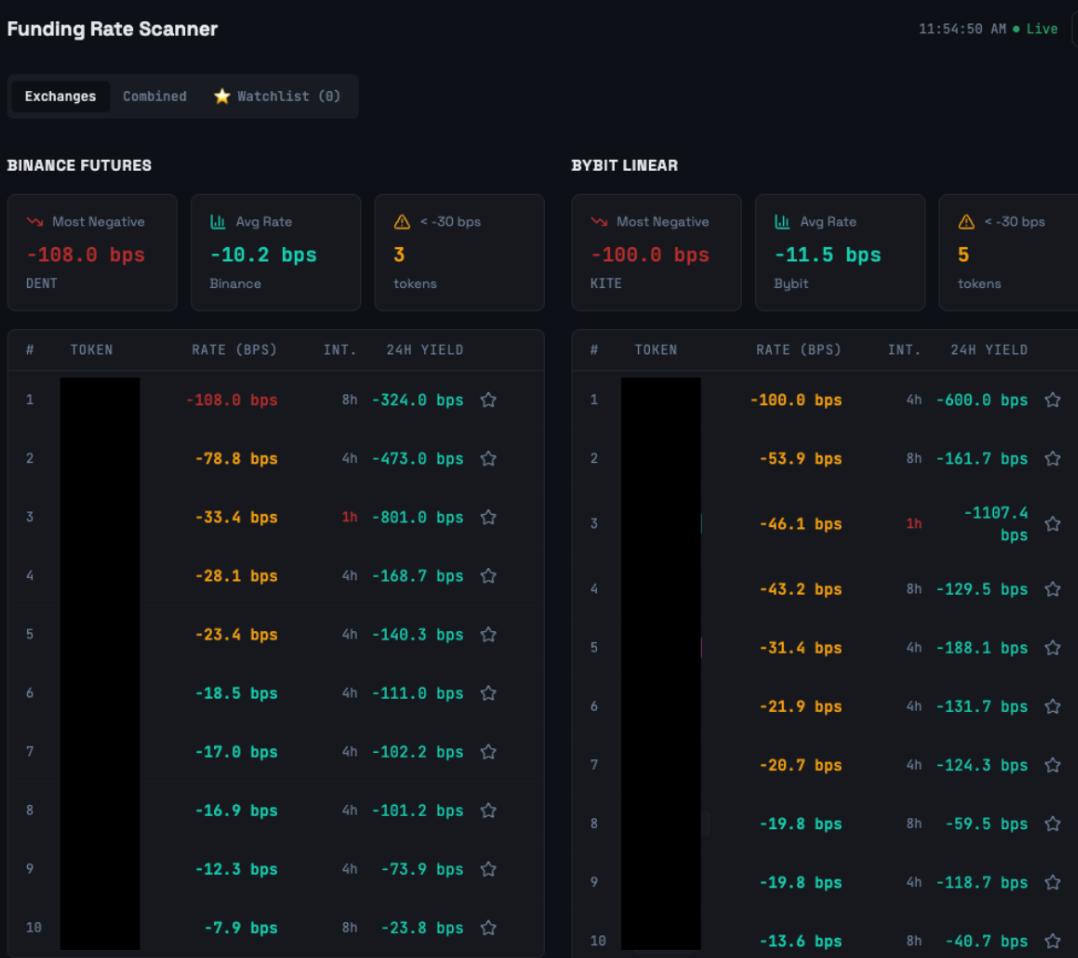Click the Binance Avg Rate chart icon

(x=218, y=221)
